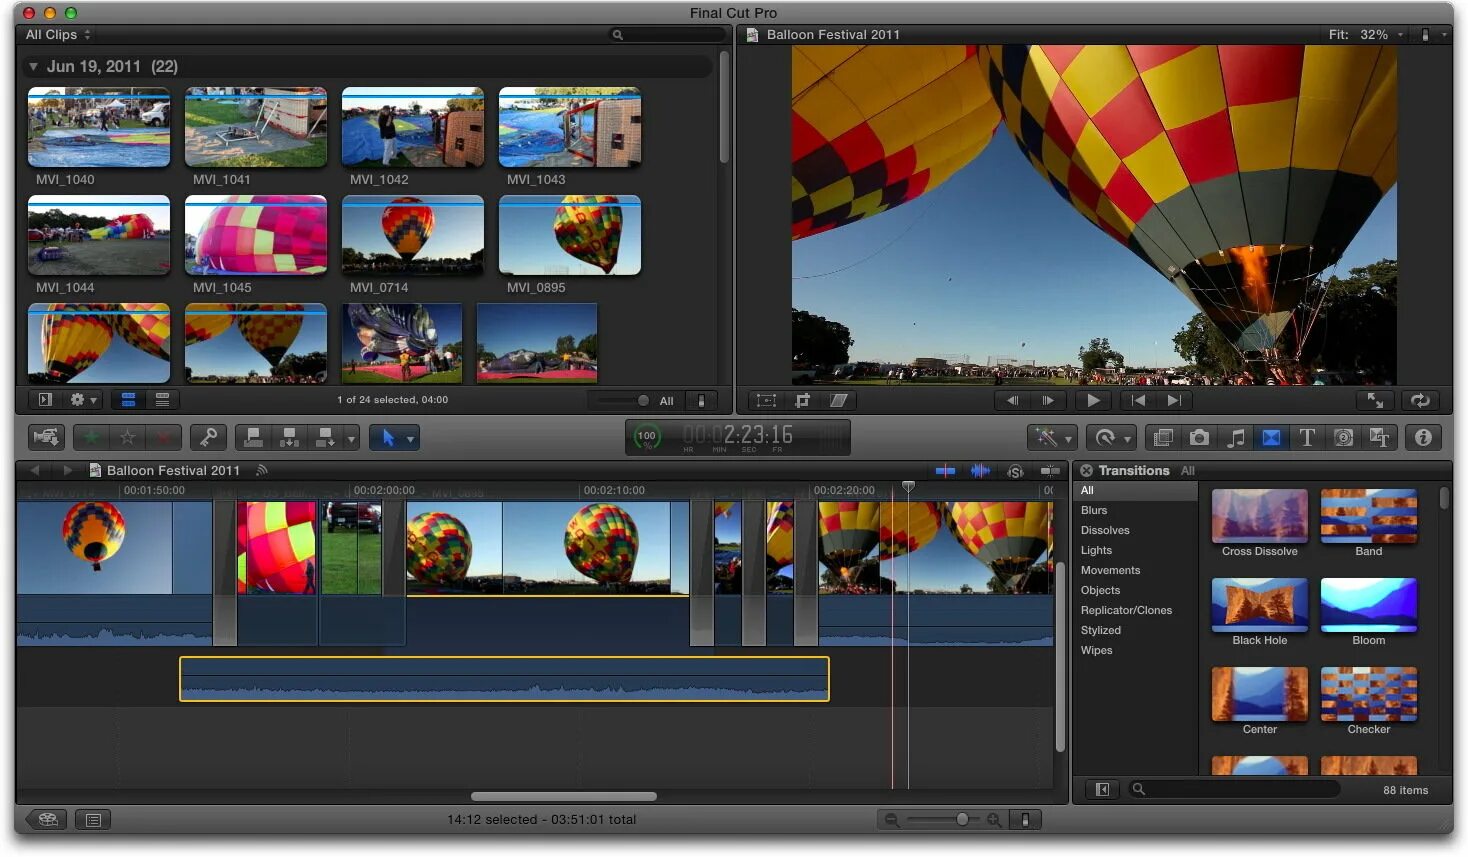The height and width of the screenshot is (857, 1468).
Task: Open the Titles browser
Action: pos(1307,437)
